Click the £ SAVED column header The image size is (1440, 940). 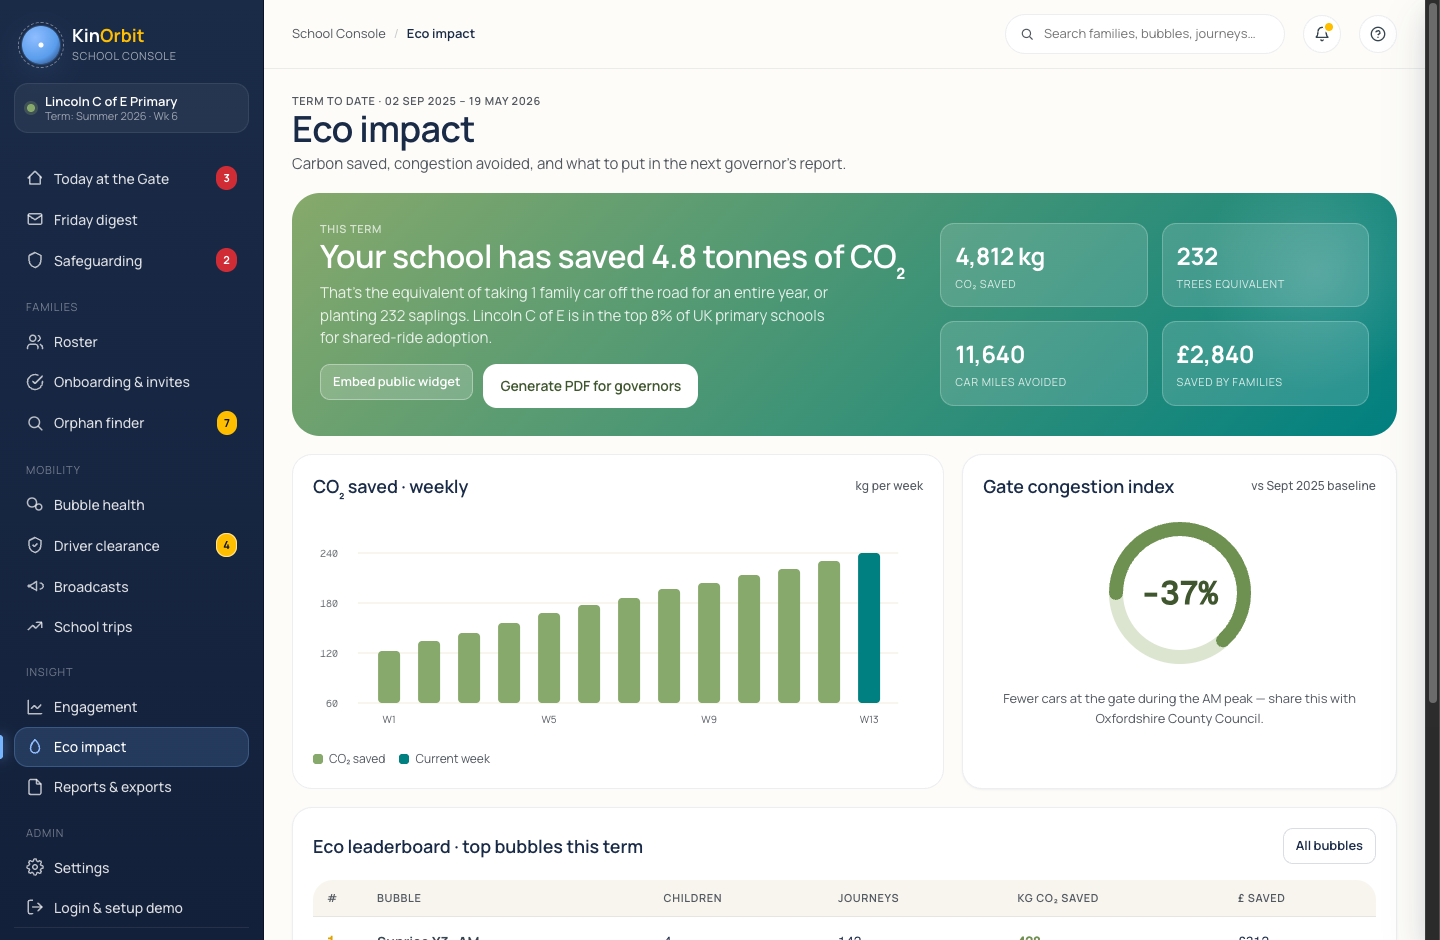(x=1261, y=898)
